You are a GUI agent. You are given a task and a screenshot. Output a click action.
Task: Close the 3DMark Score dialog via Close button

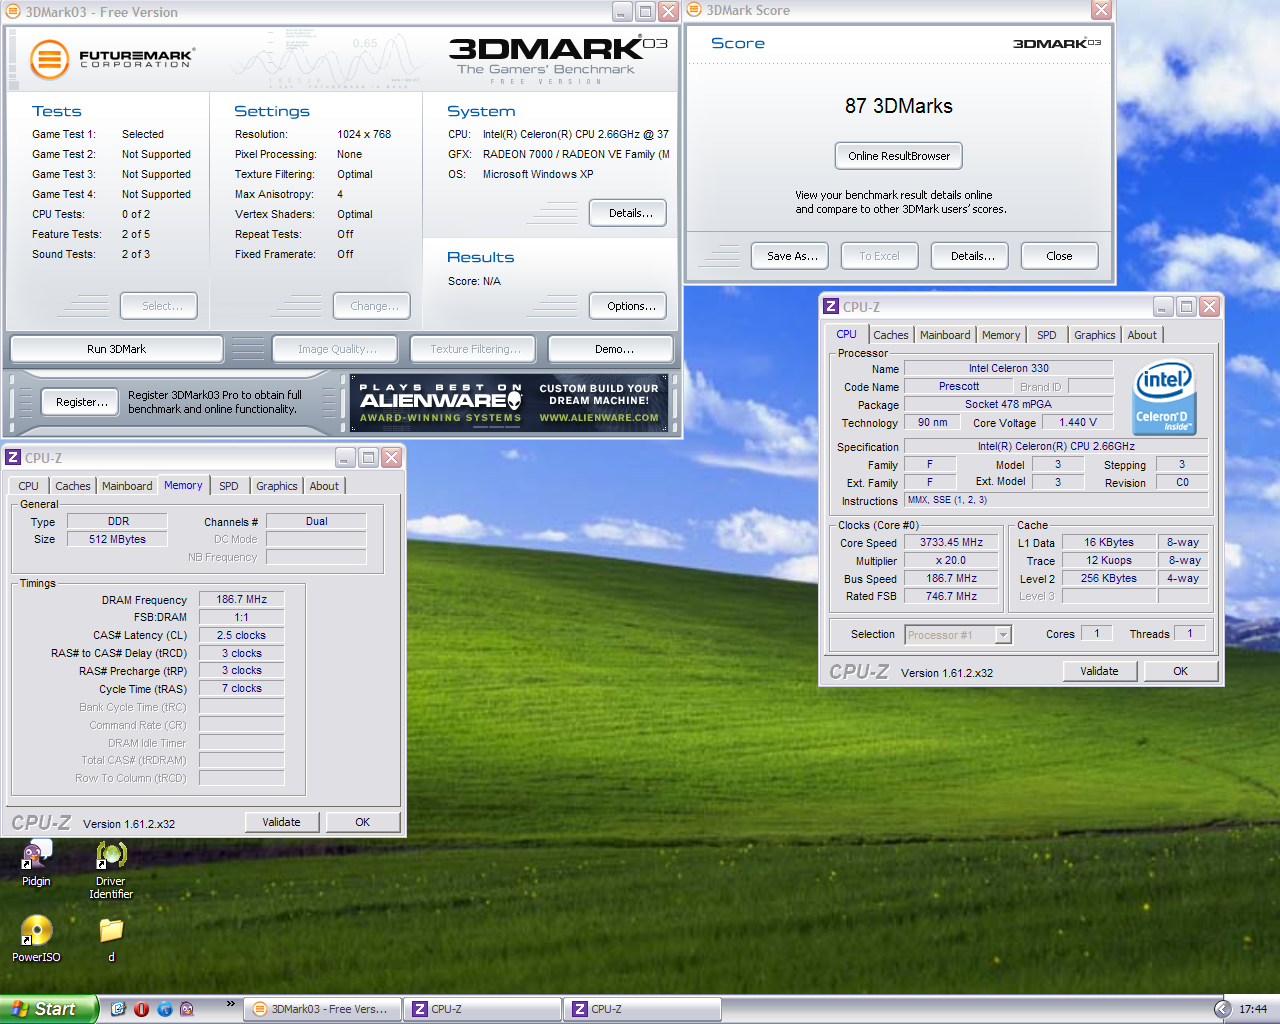1059,256
